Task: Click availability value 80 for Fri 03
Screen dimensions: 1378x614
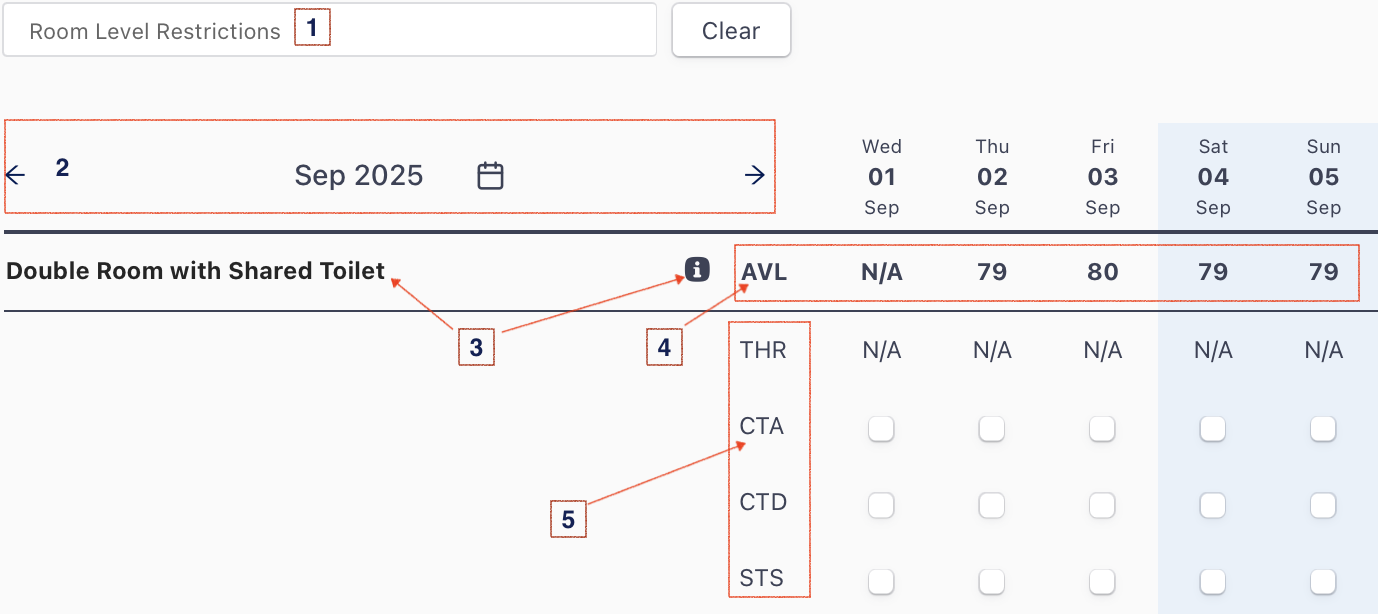Action: (1102, 272)
